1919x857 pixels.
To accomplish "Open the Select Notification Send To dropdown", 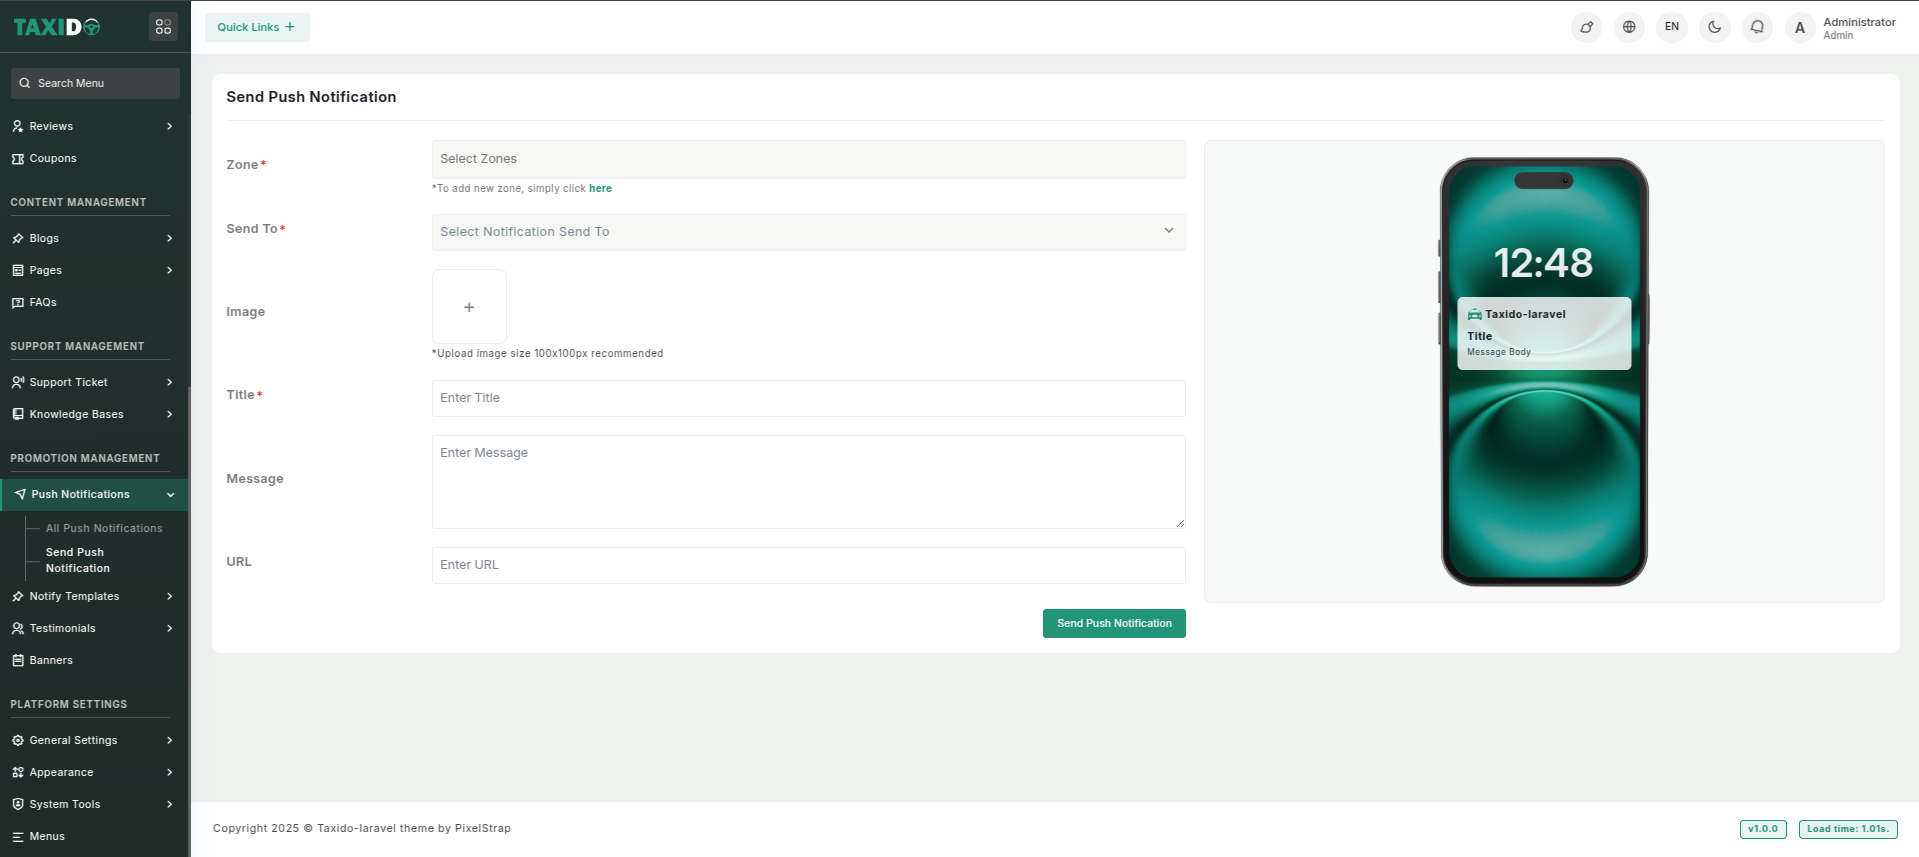I will [808, 232].
